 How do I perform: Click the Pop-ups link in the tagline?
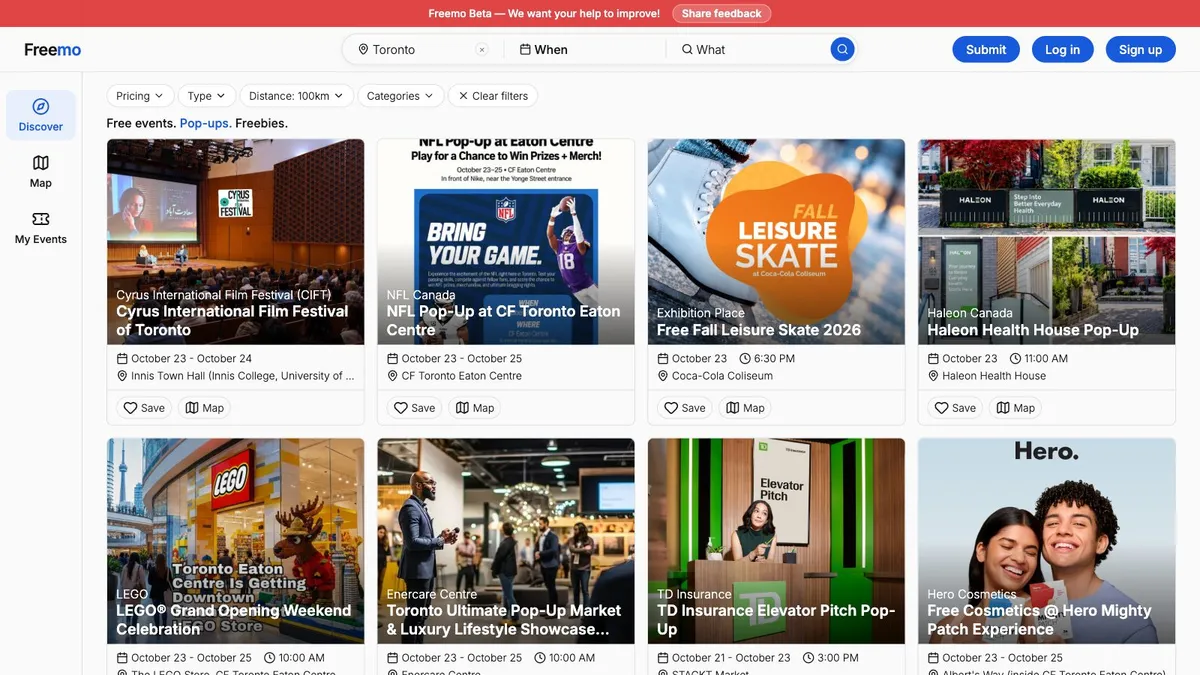pos(206,123)
